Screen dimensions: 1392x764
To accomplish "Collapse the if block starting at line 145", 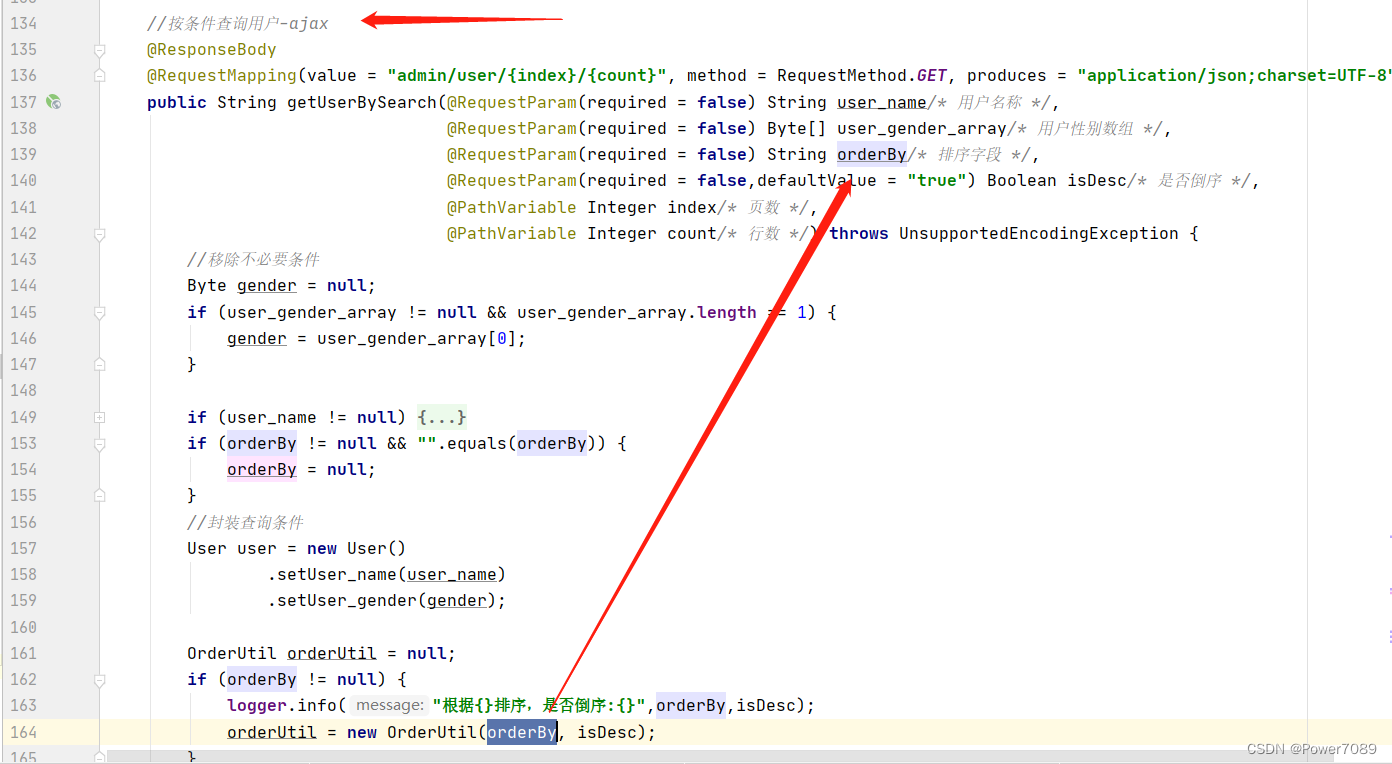I will [x=98, y=312].
